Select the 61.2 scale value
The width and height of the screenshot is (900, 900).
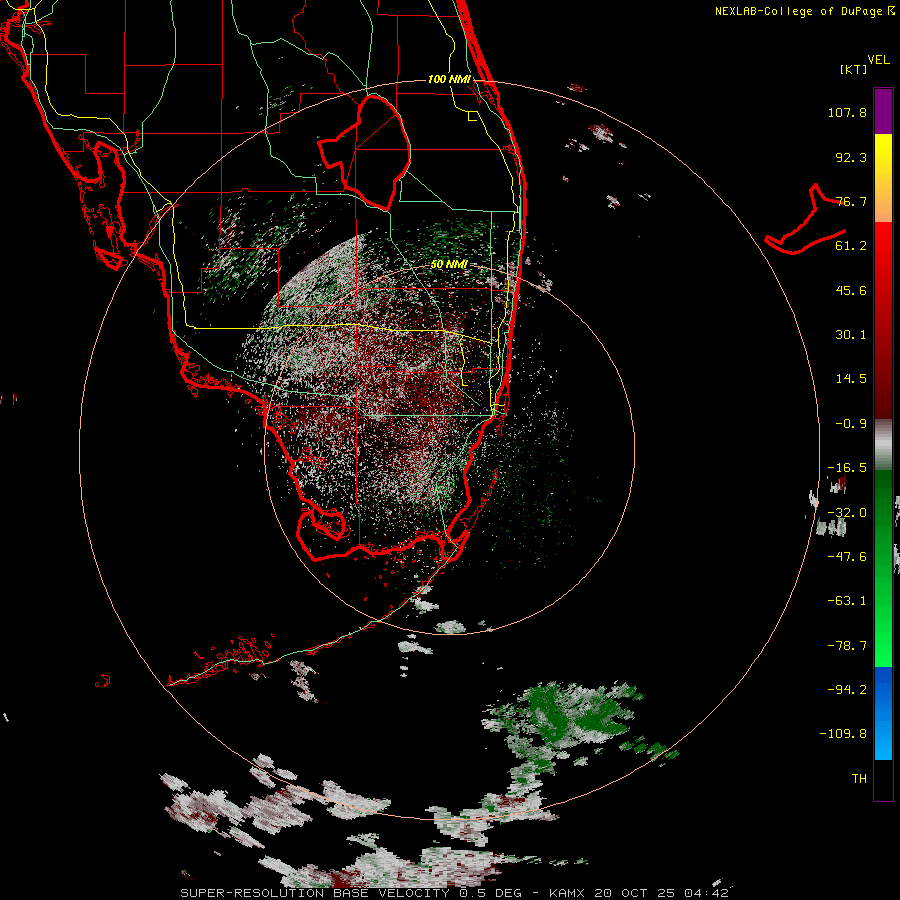pyautogui.click(x=851, y=246)
